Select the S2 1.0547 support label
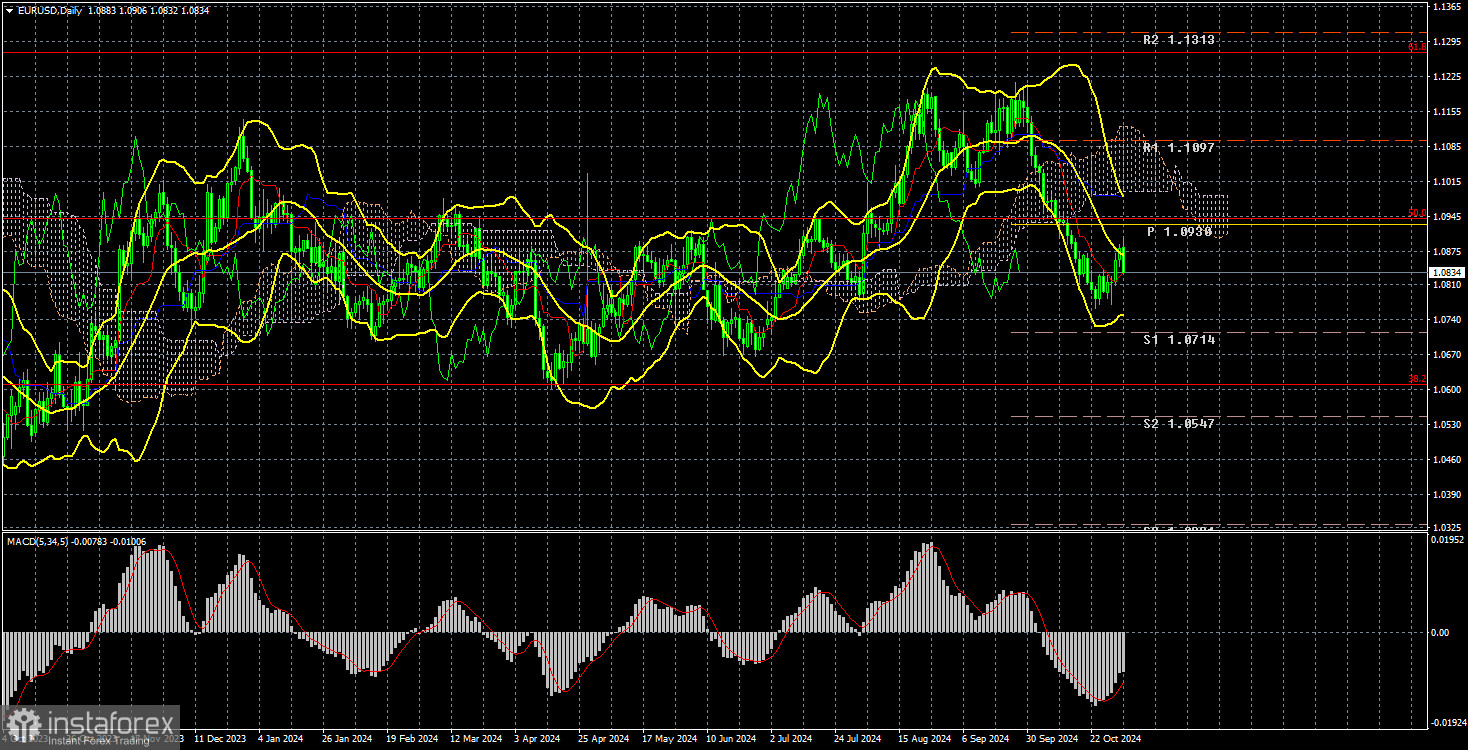 [x=1180, y=423]
